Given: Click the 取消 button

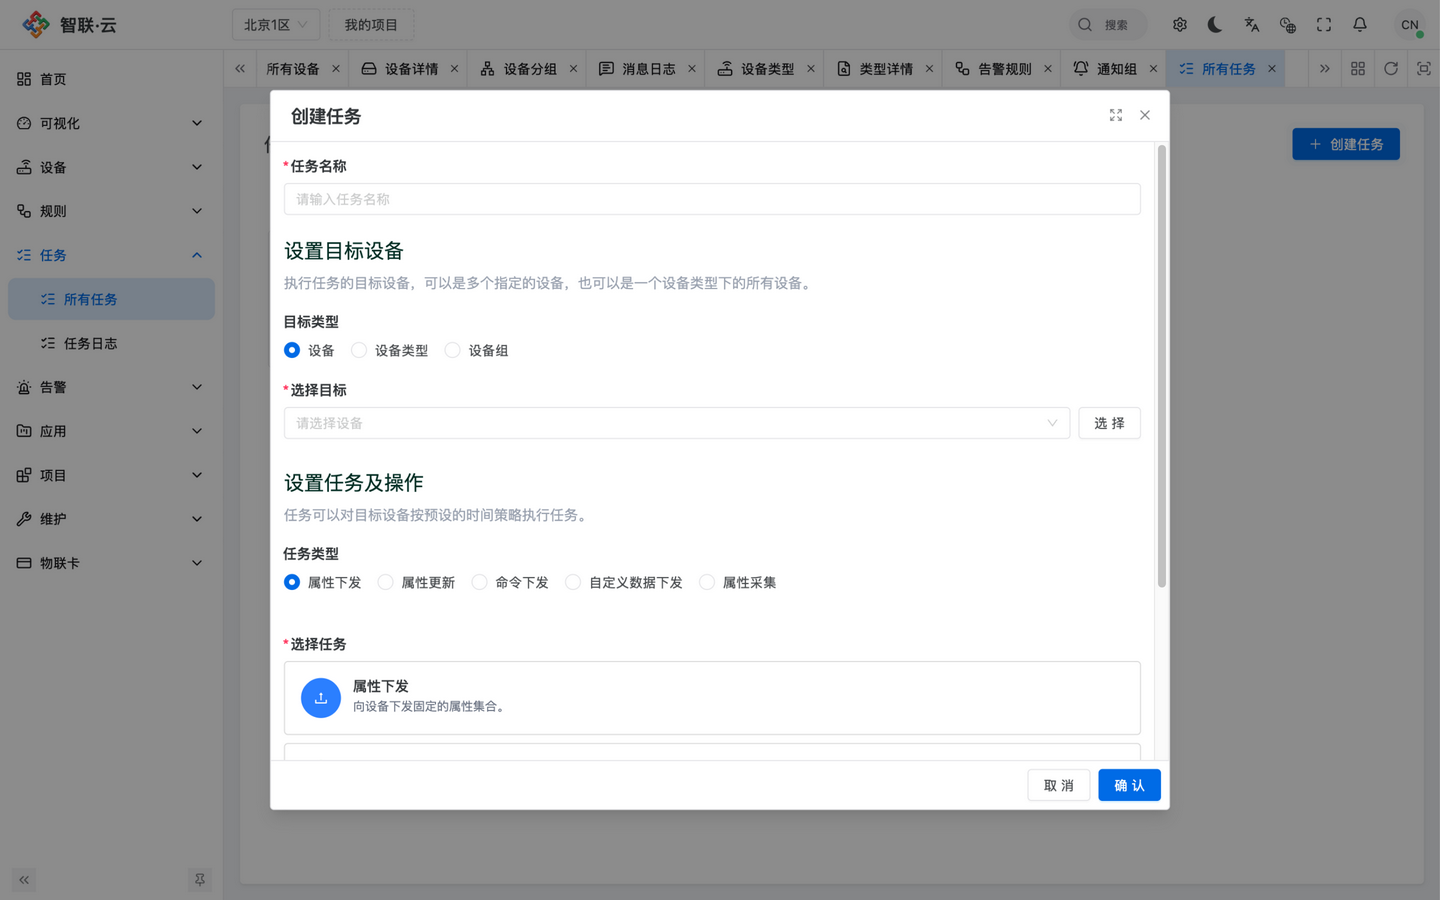Looking at the screenshot, I should (1059, 785).
